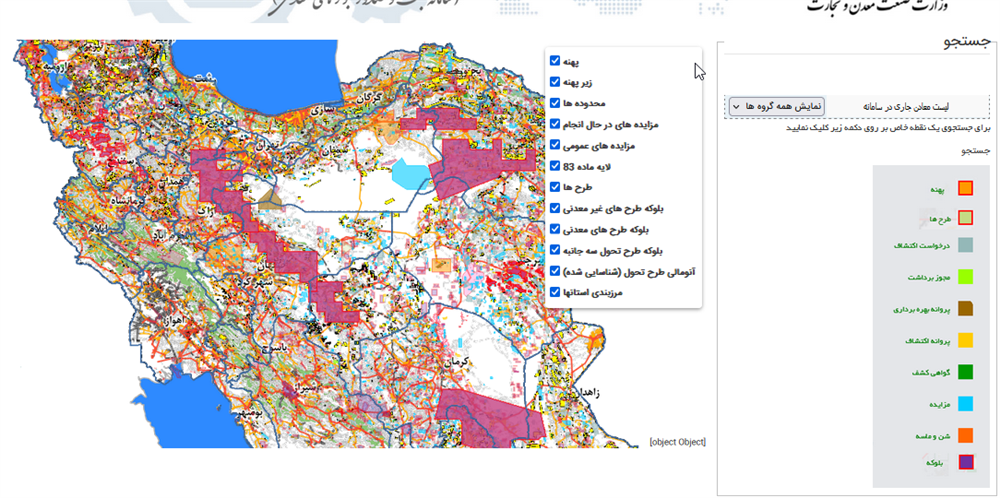This screenshot has width=1000, height=498.
Task: Uncheck the زیر پهنه layer checkbox
Action: [x=554, y=82]
